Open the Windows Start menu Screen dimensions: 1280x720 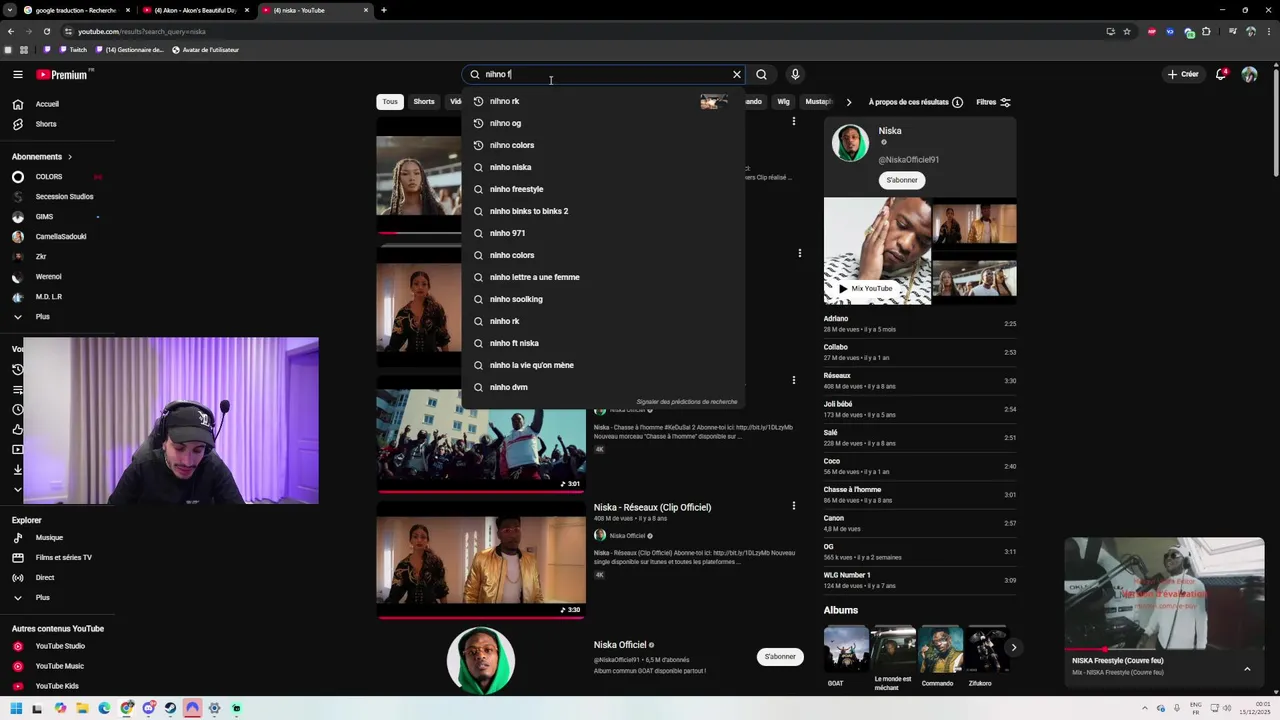[16, 708]
